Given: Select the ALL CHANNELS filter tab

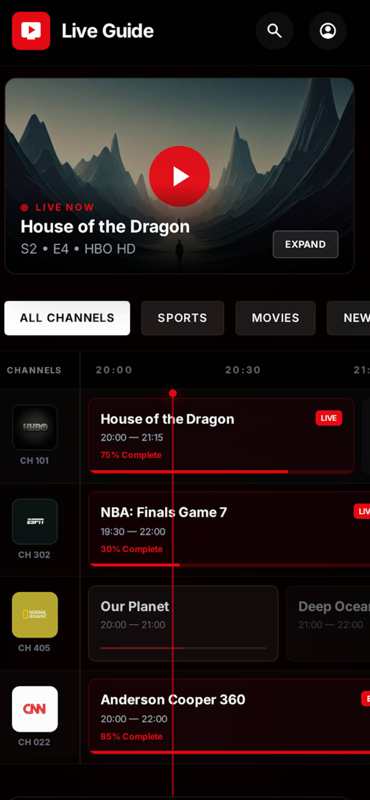Looking at the screenshot, I should (x=67, y=318).
